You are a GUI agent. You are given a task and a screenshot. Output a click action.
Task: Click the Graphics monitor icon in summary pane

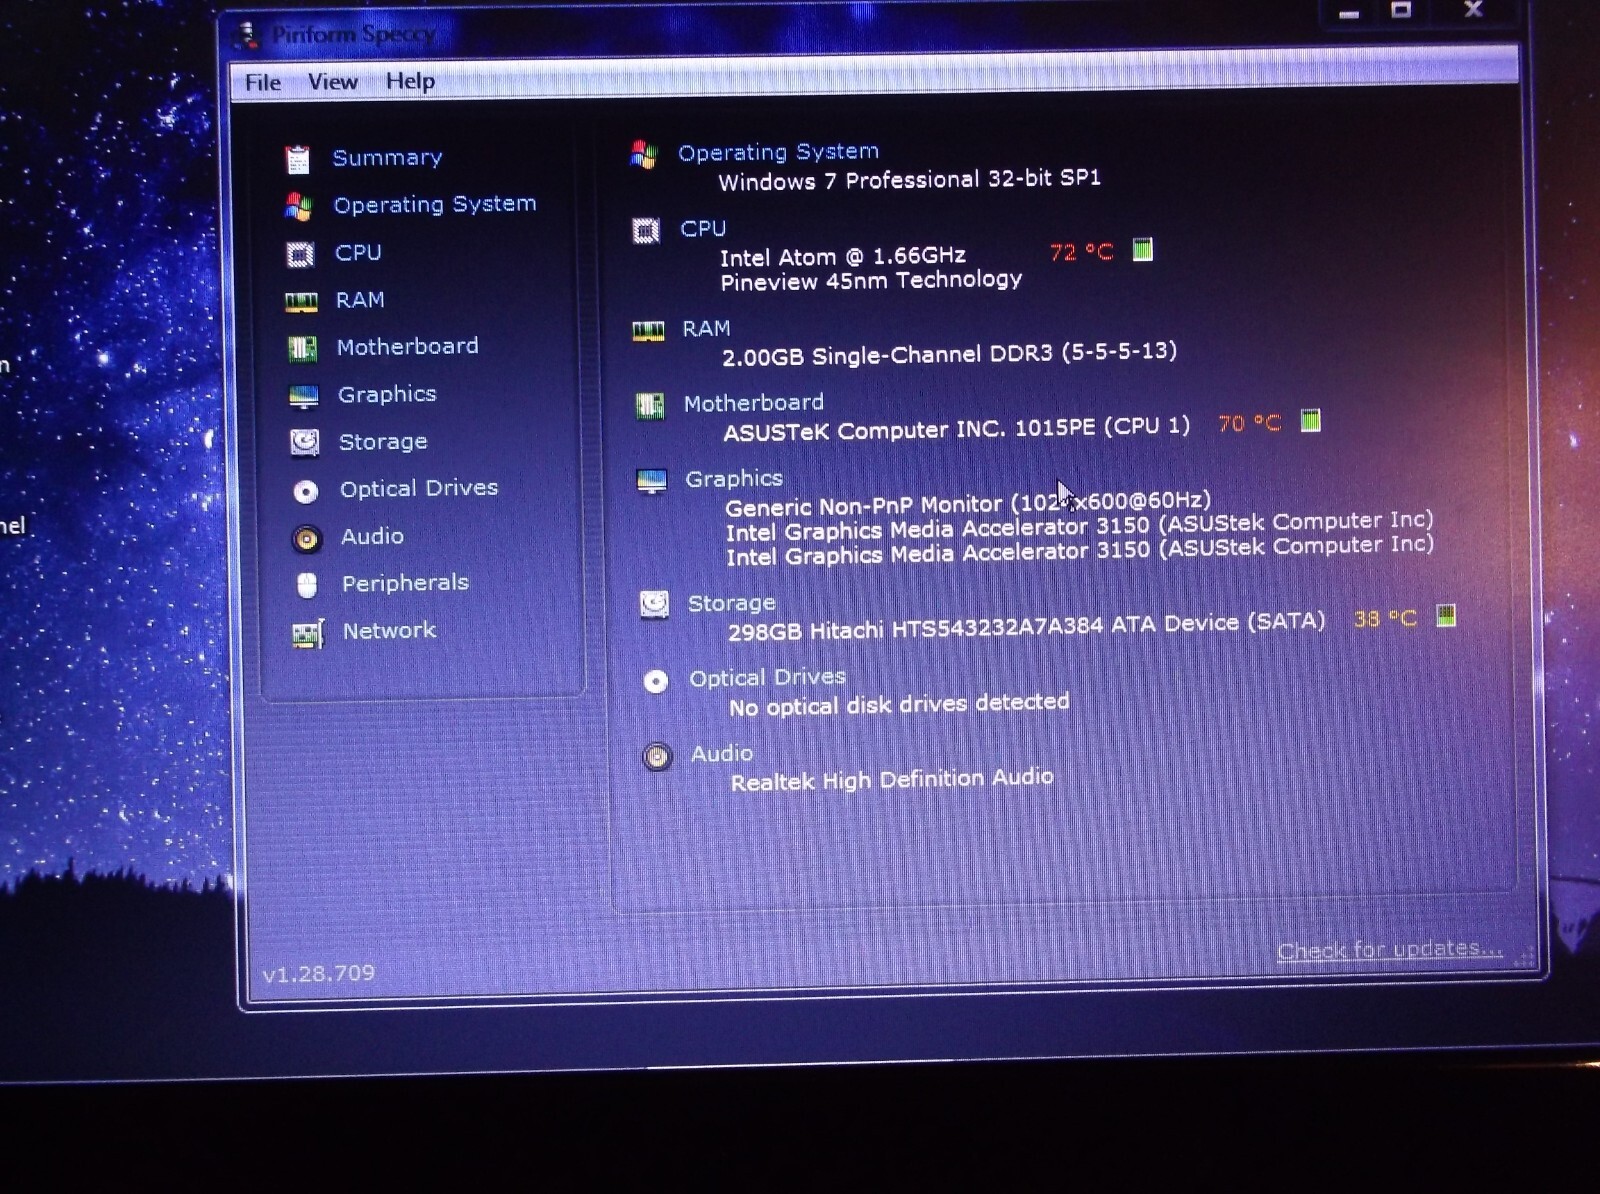[652, 482]
